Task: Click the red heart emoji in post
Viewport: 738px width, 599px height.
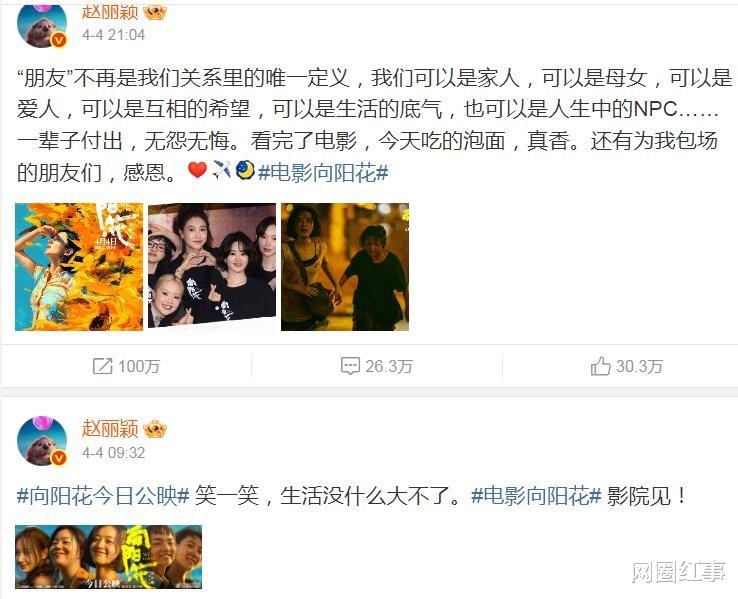Action: coord(197,170)
